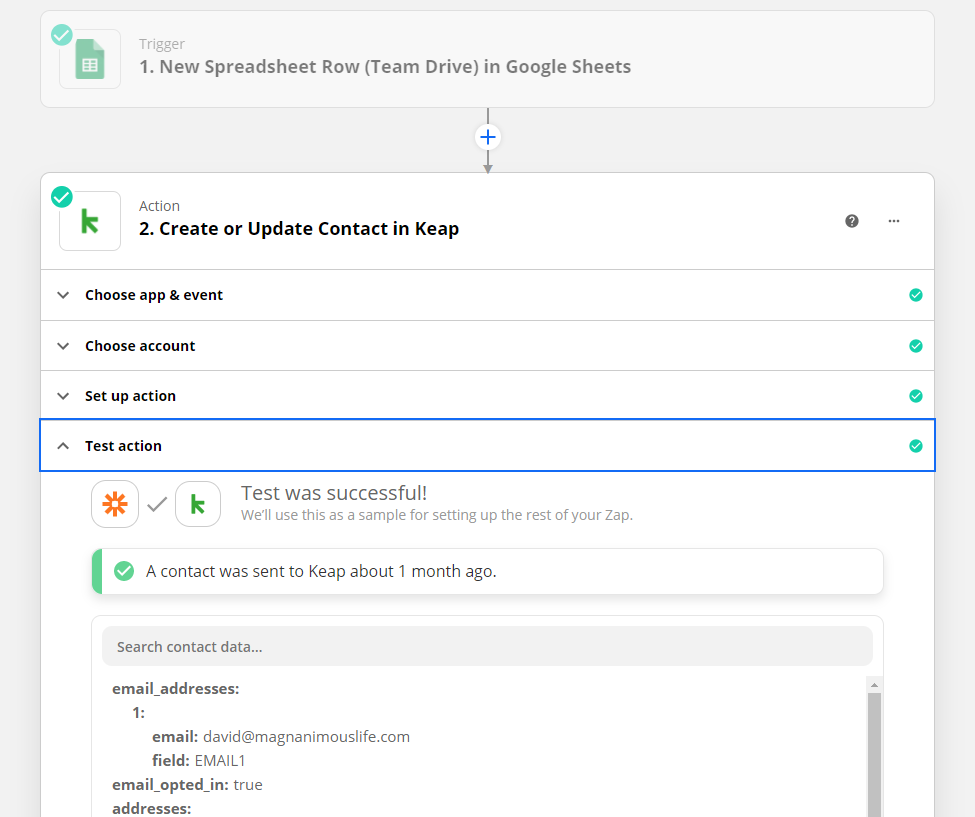Viewport: 975px width, 817px height.
Task: Collapse the Test action section chevron
Action: point(64,446)
